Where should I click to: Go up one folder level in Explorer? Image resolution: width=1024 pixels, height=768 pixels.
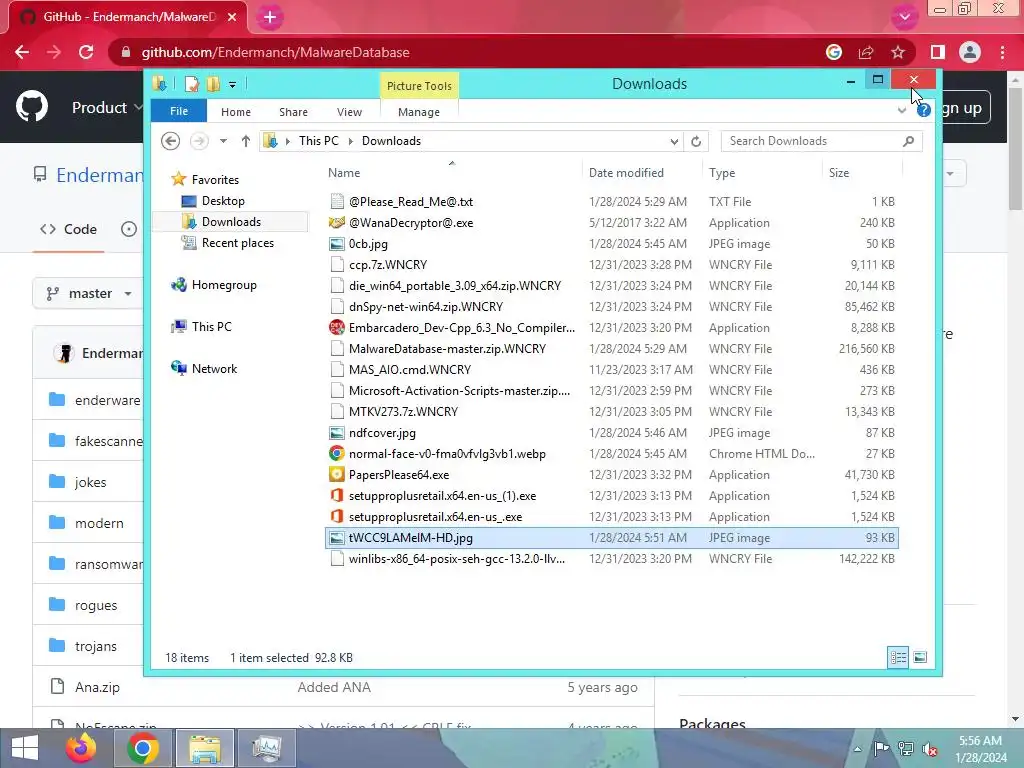pos(246,141)
